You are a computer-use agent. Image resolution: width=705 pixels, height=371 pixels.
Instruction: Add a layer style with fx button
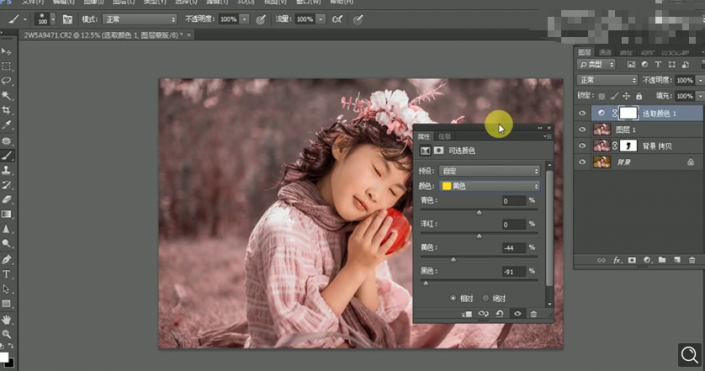617,260
